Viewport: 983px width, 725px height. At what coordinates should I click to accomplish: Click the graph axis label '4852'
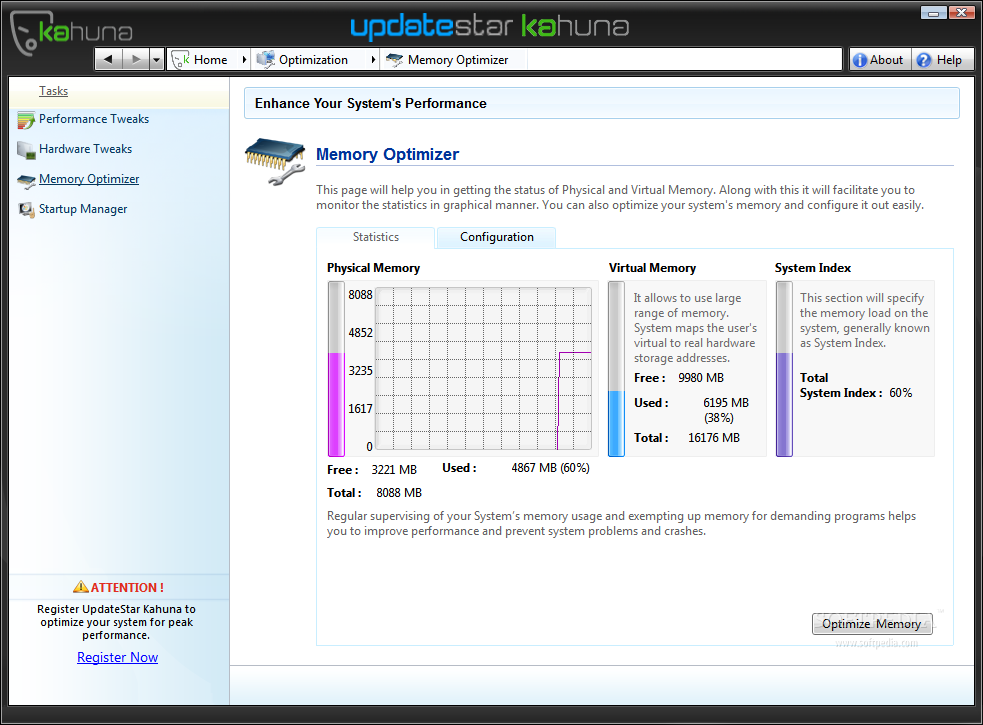[x=360, y=332]
